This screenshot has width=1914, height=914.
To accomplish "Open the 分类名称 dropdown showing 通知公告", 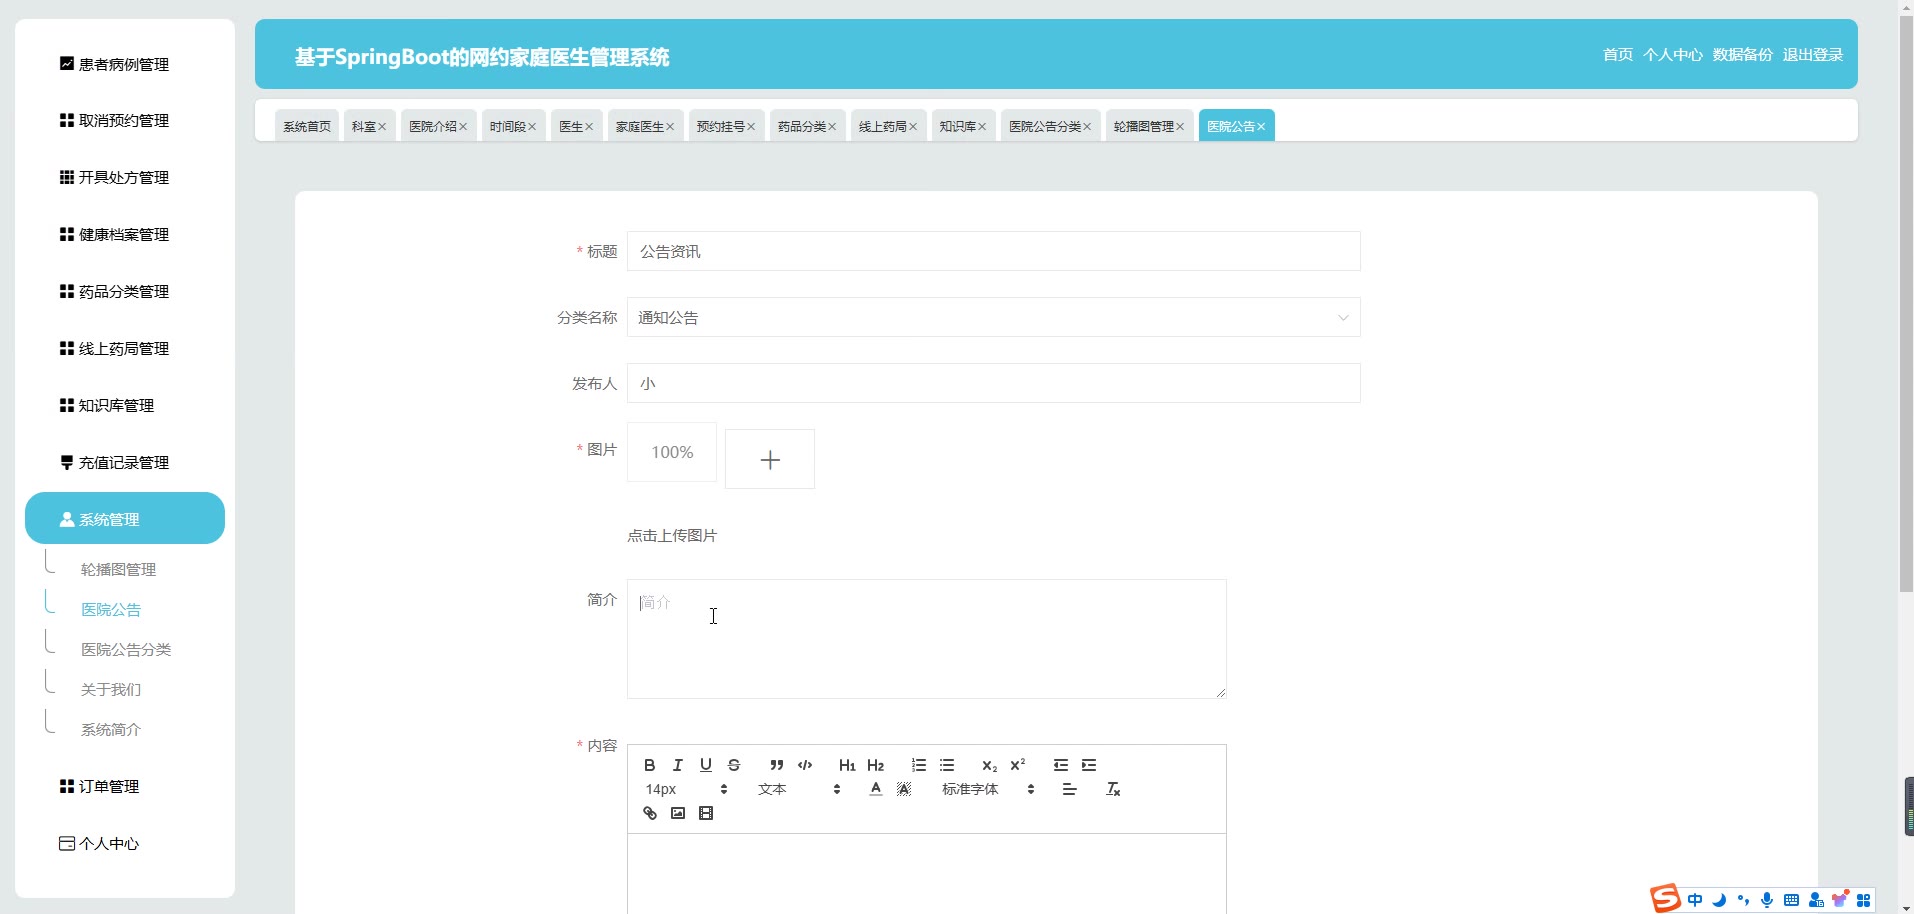I will [x=993, y=318].
